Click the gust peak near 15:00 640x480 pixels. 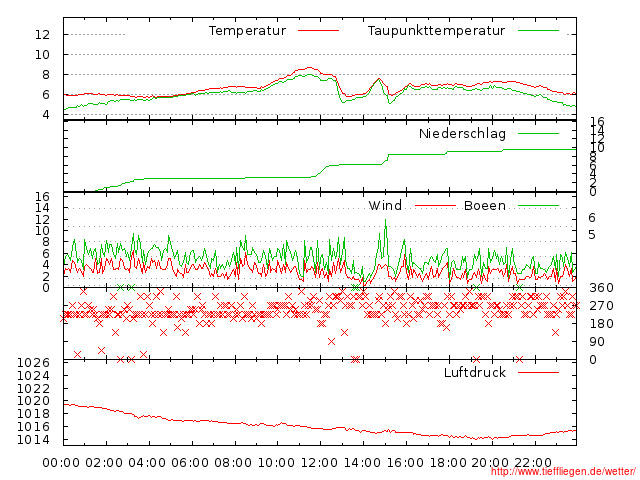click(x=385, y=220)
